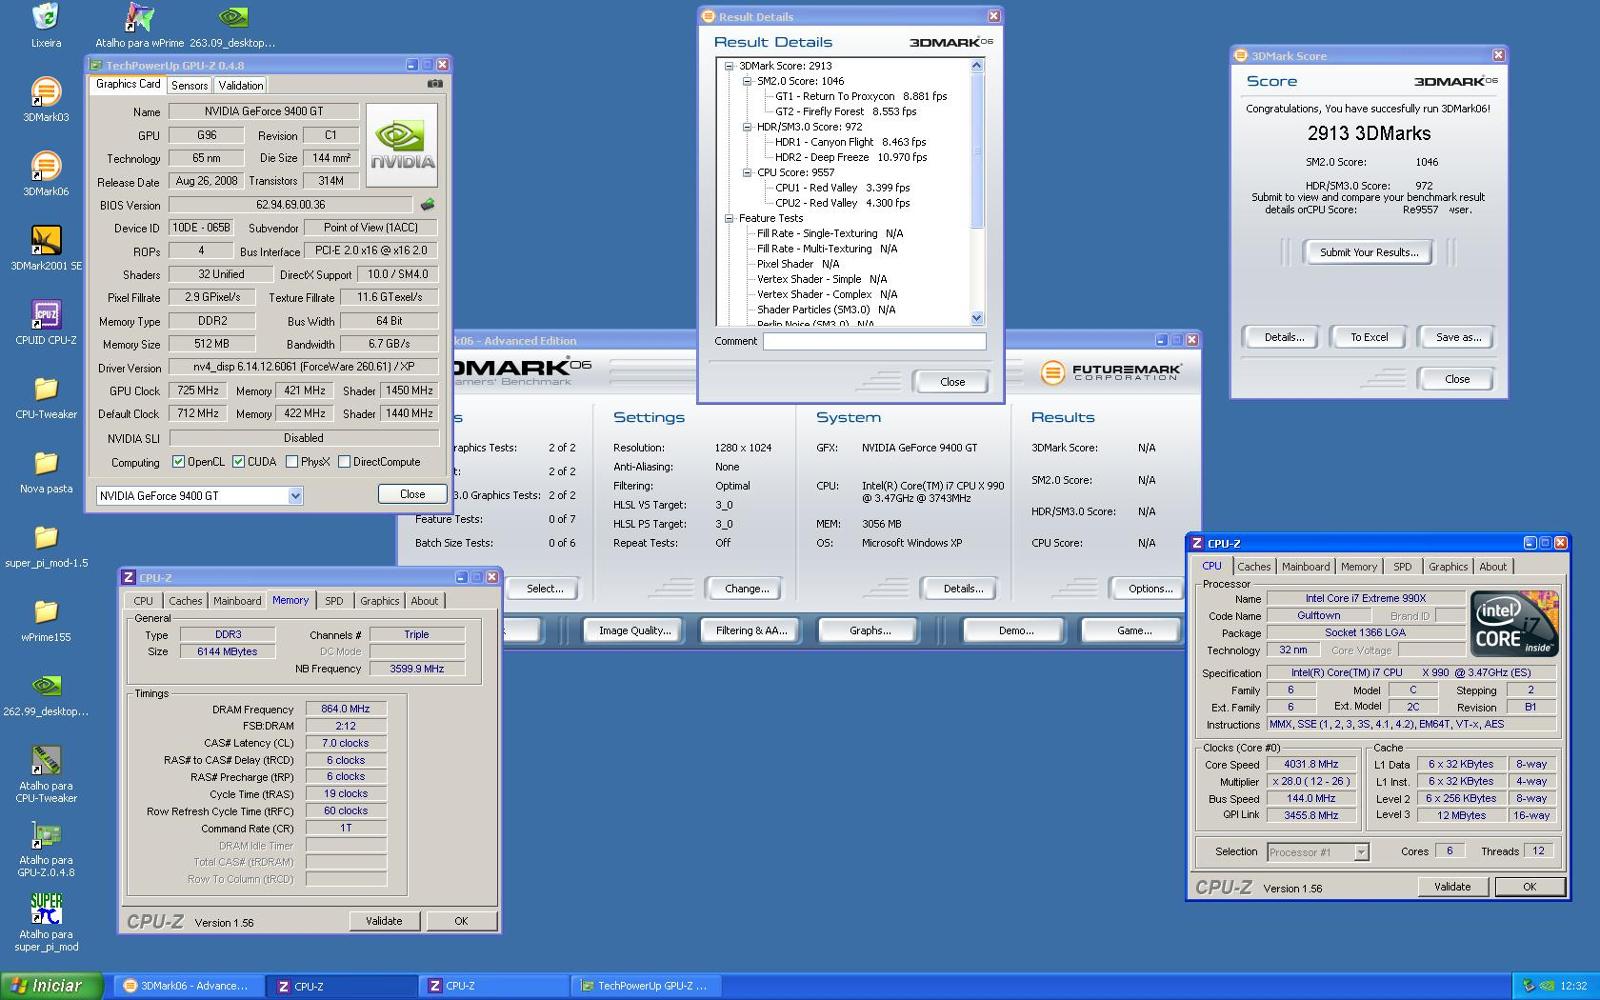This screenshot has width=1600, height=1000.
Task: Select HDR2 - Deep Freeze result row
Action: coord(851,157)
